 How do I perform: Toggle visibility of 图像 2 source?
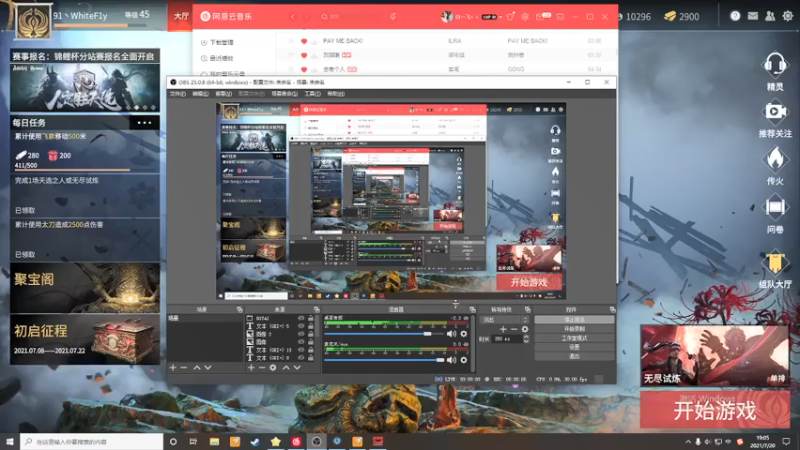point(301,334)
